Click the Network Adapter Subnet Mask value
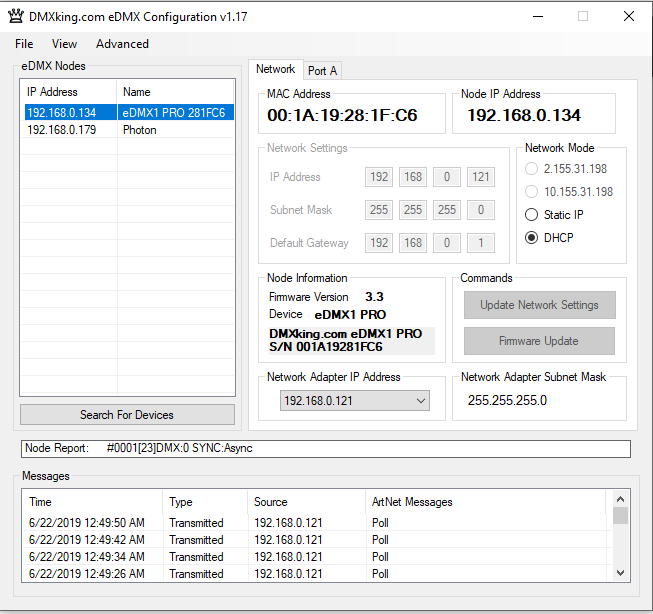Image resolution: width=653 pixels, height=614 pixels. (507, 401)
